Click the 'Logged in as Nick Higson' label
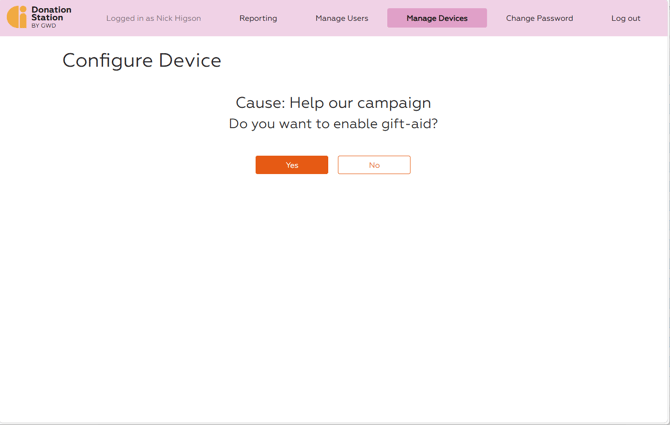The image size is (670, 425). [x=153, y=18]
